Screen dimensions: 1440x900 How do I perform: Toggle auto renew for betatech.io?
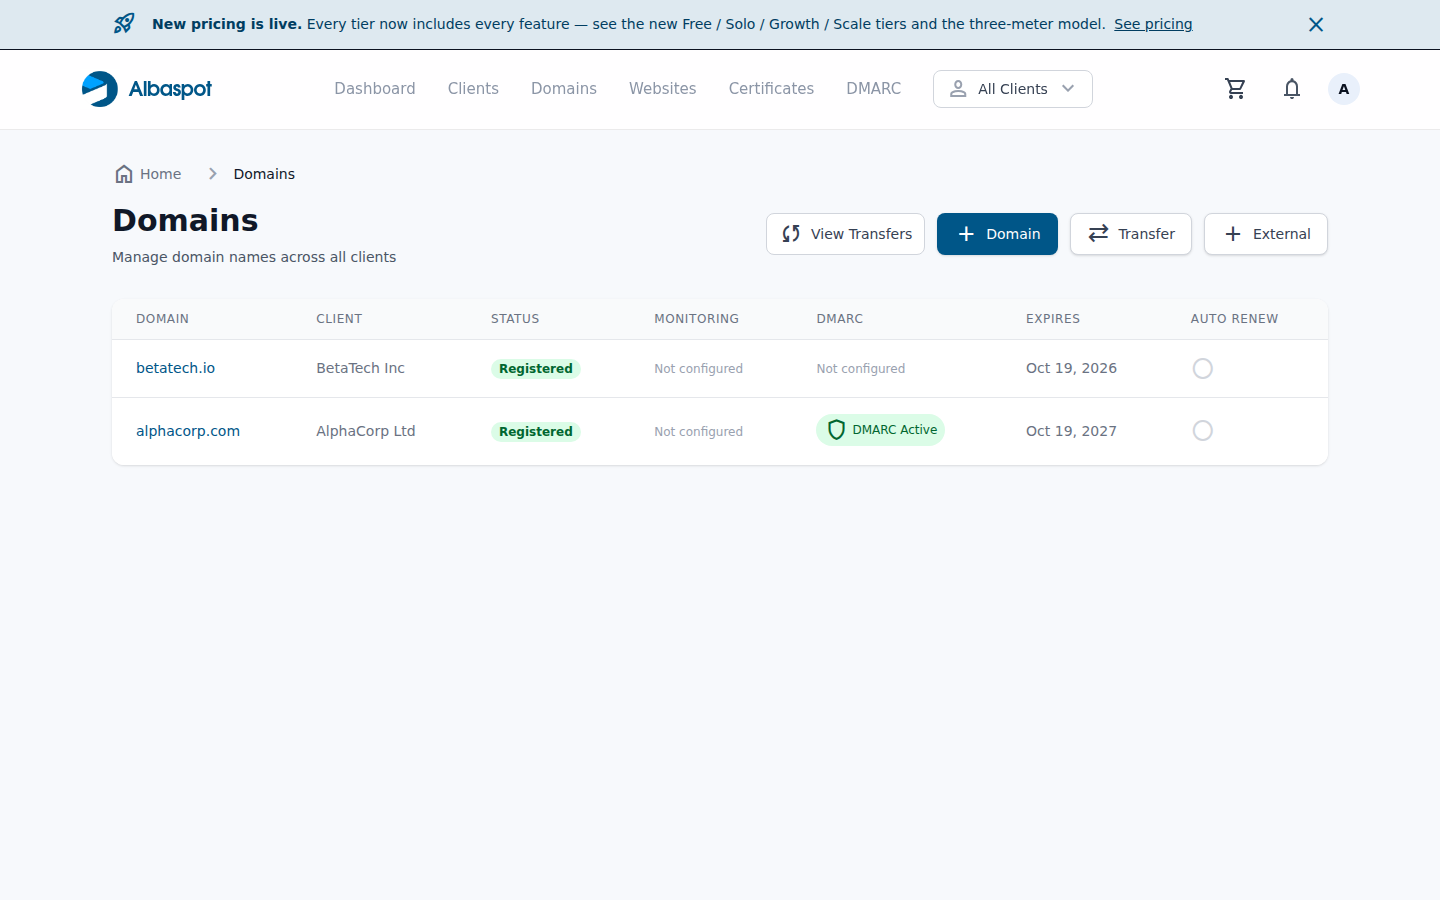[1203, 369]
